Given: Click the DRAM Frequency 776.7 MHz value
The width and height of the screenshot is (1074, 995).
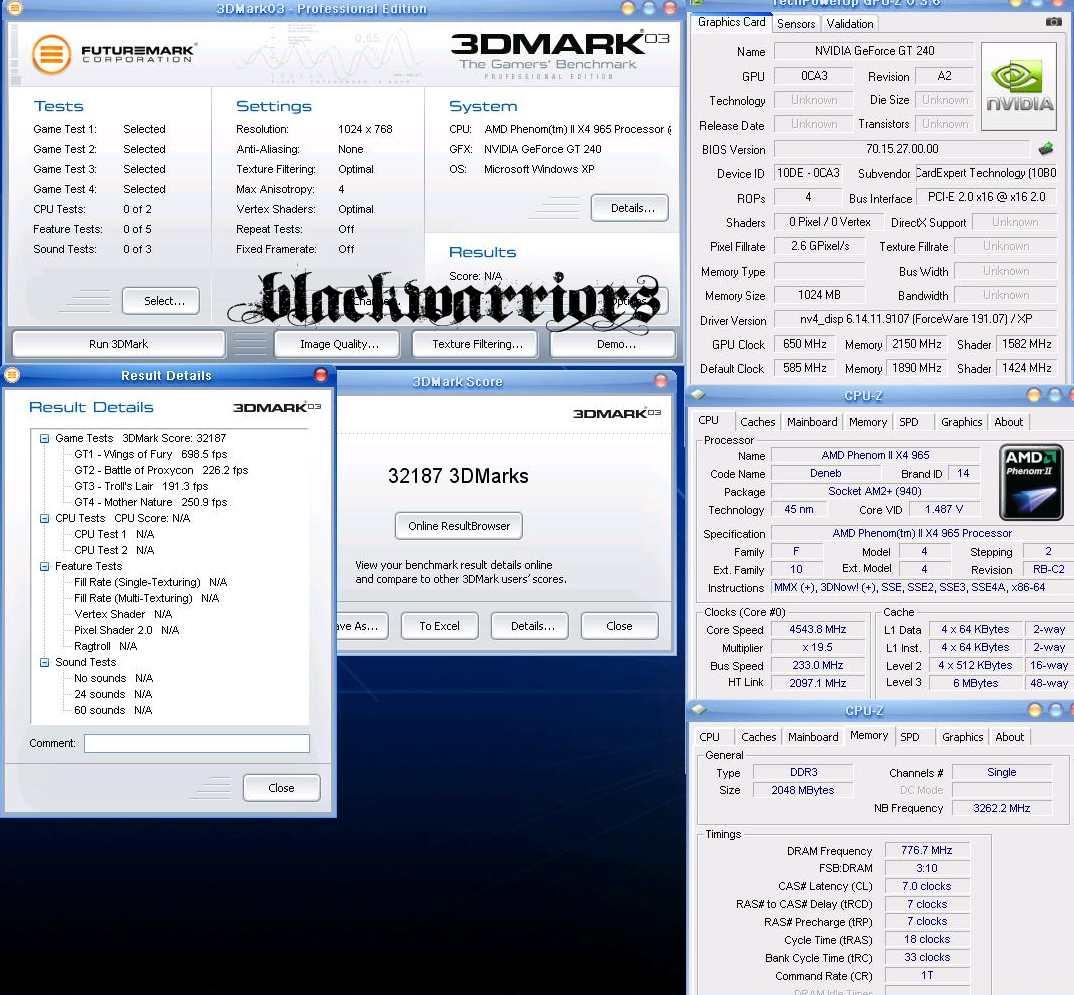Looking at the screenshot, I should [927, 850].
